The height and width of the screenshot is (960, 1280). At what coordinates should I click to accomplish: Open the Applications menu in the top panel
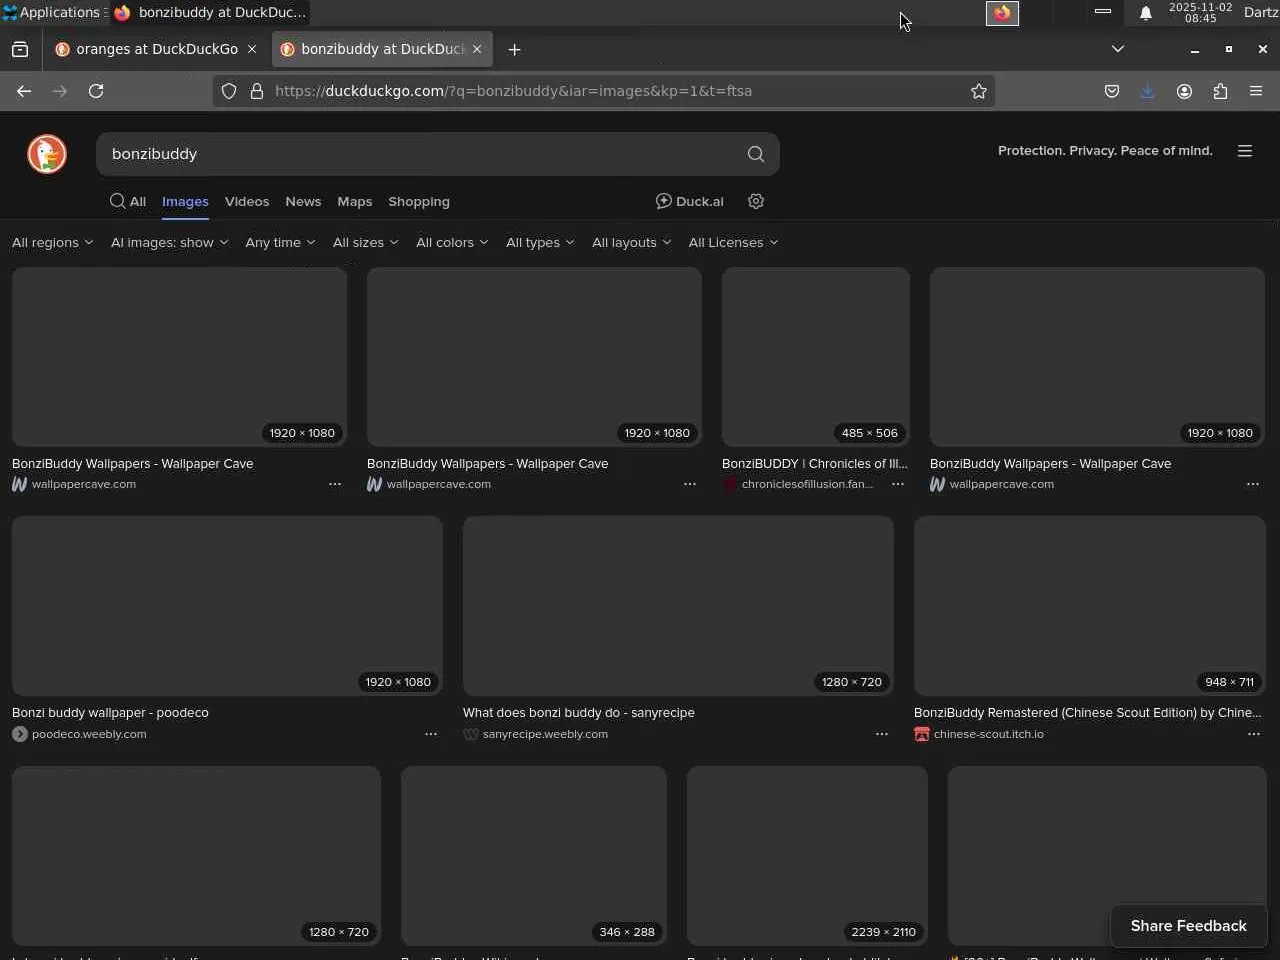click(x=52, y=13)
